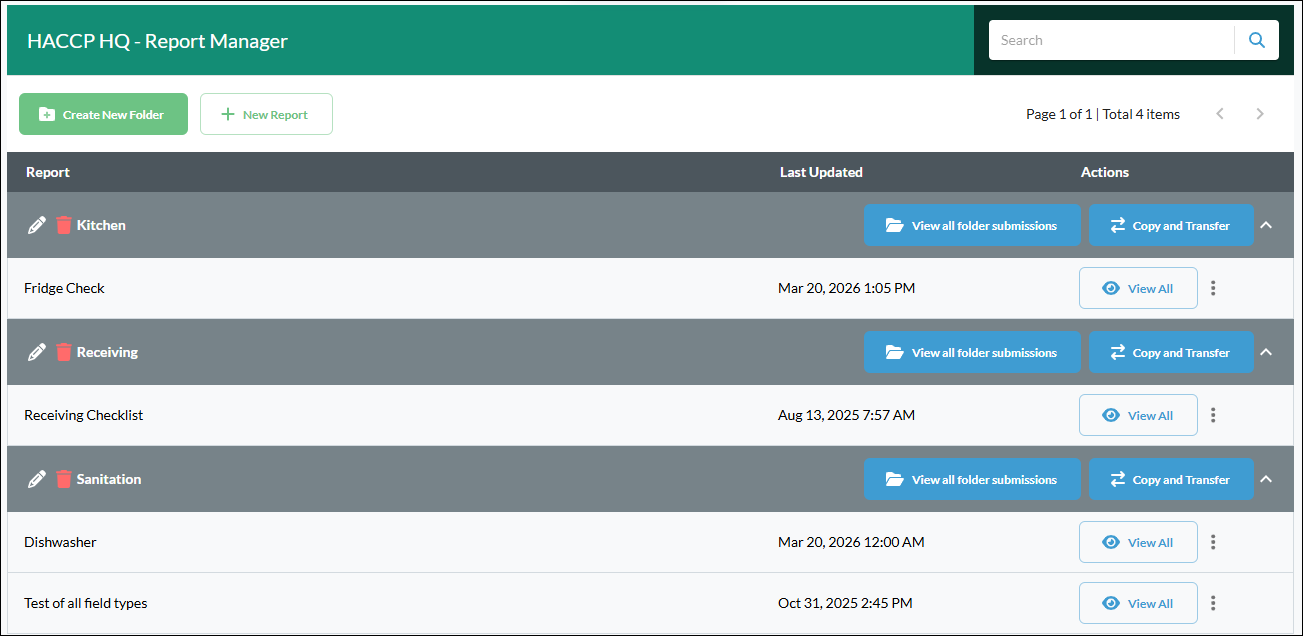Open the Receiving Checklist three-dot menu
Viewport: 1303px width, 636px height.
(x=1213, y=415)
